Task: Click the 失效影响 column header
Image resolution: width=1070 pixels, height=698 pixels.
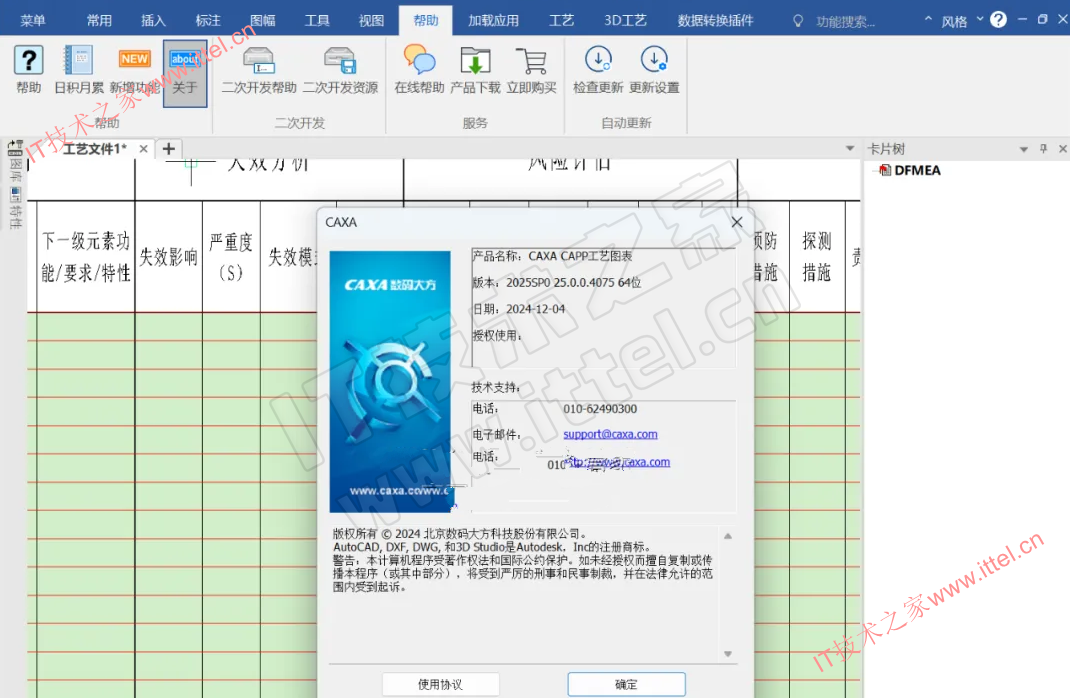Action: pos(169,257)
